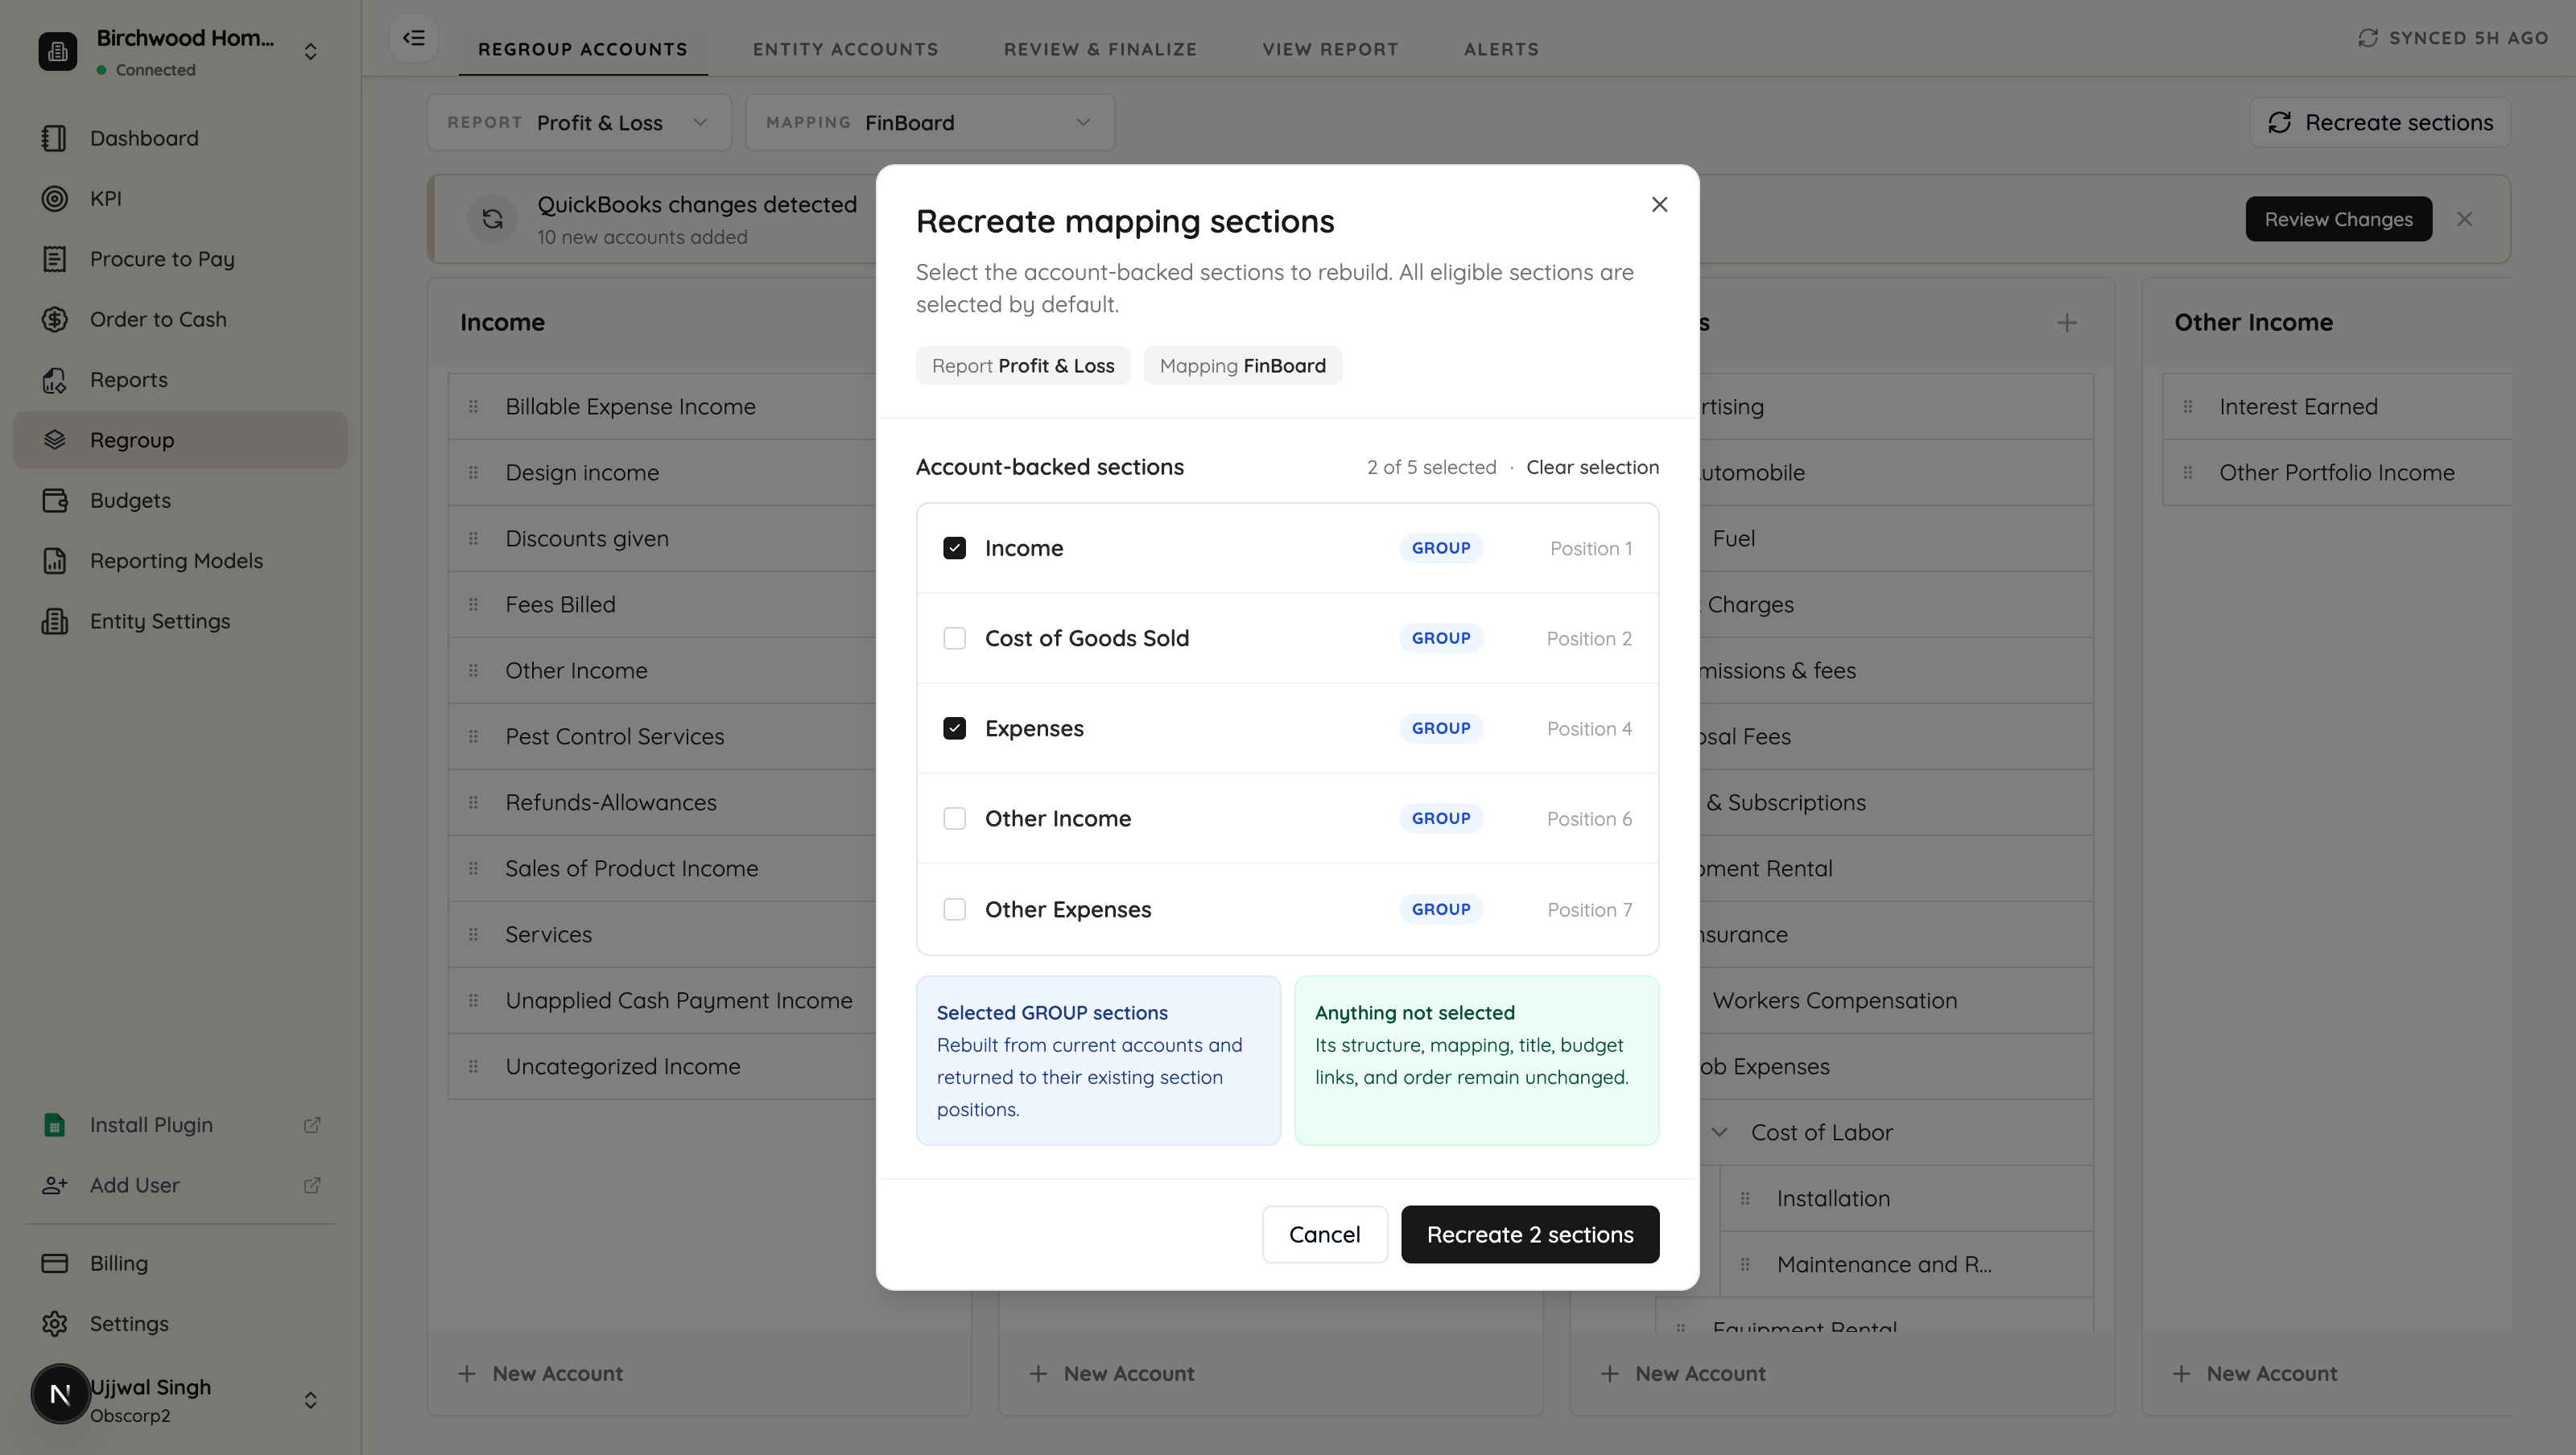
Task: Open Reporting Models menu item
Action: (x=180, y=561)
